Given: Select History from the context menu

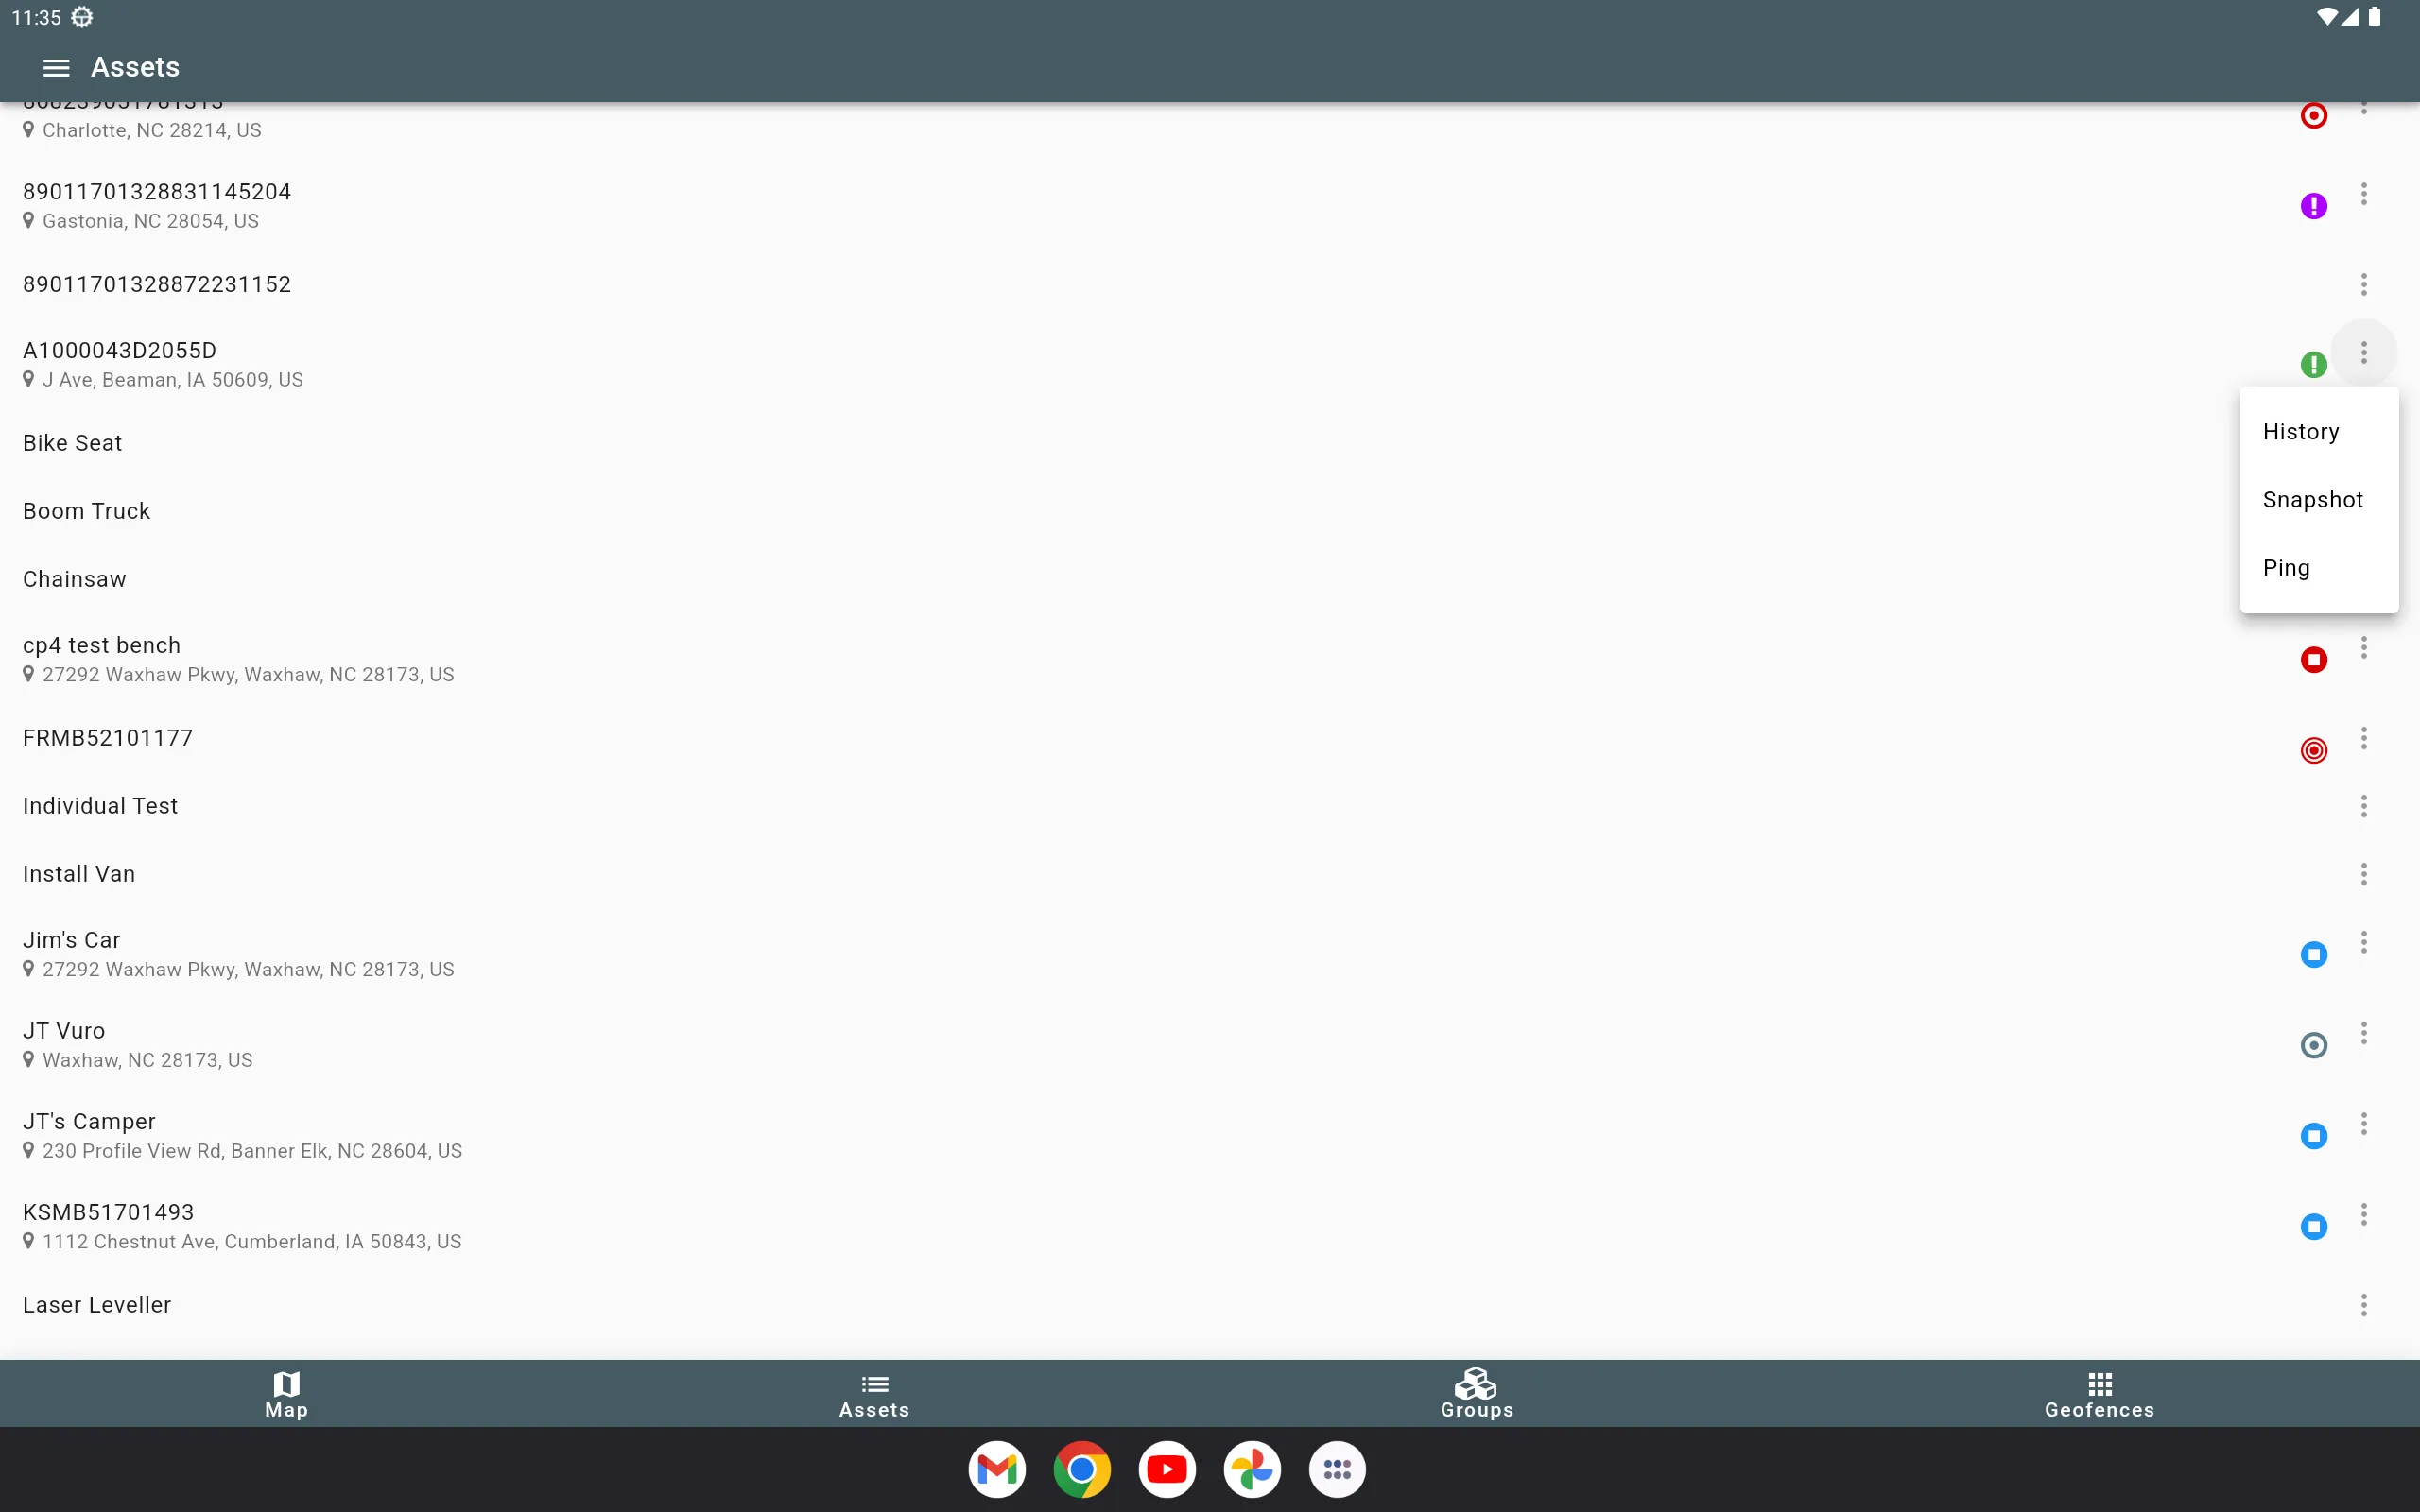Looking at the screenshot, I should pos(2300,430).
